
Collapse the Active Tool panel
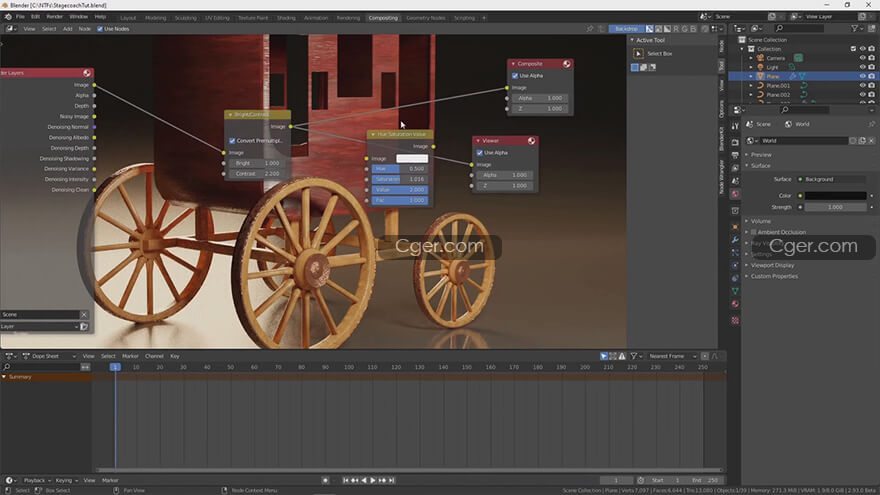(x=632, y=40)
